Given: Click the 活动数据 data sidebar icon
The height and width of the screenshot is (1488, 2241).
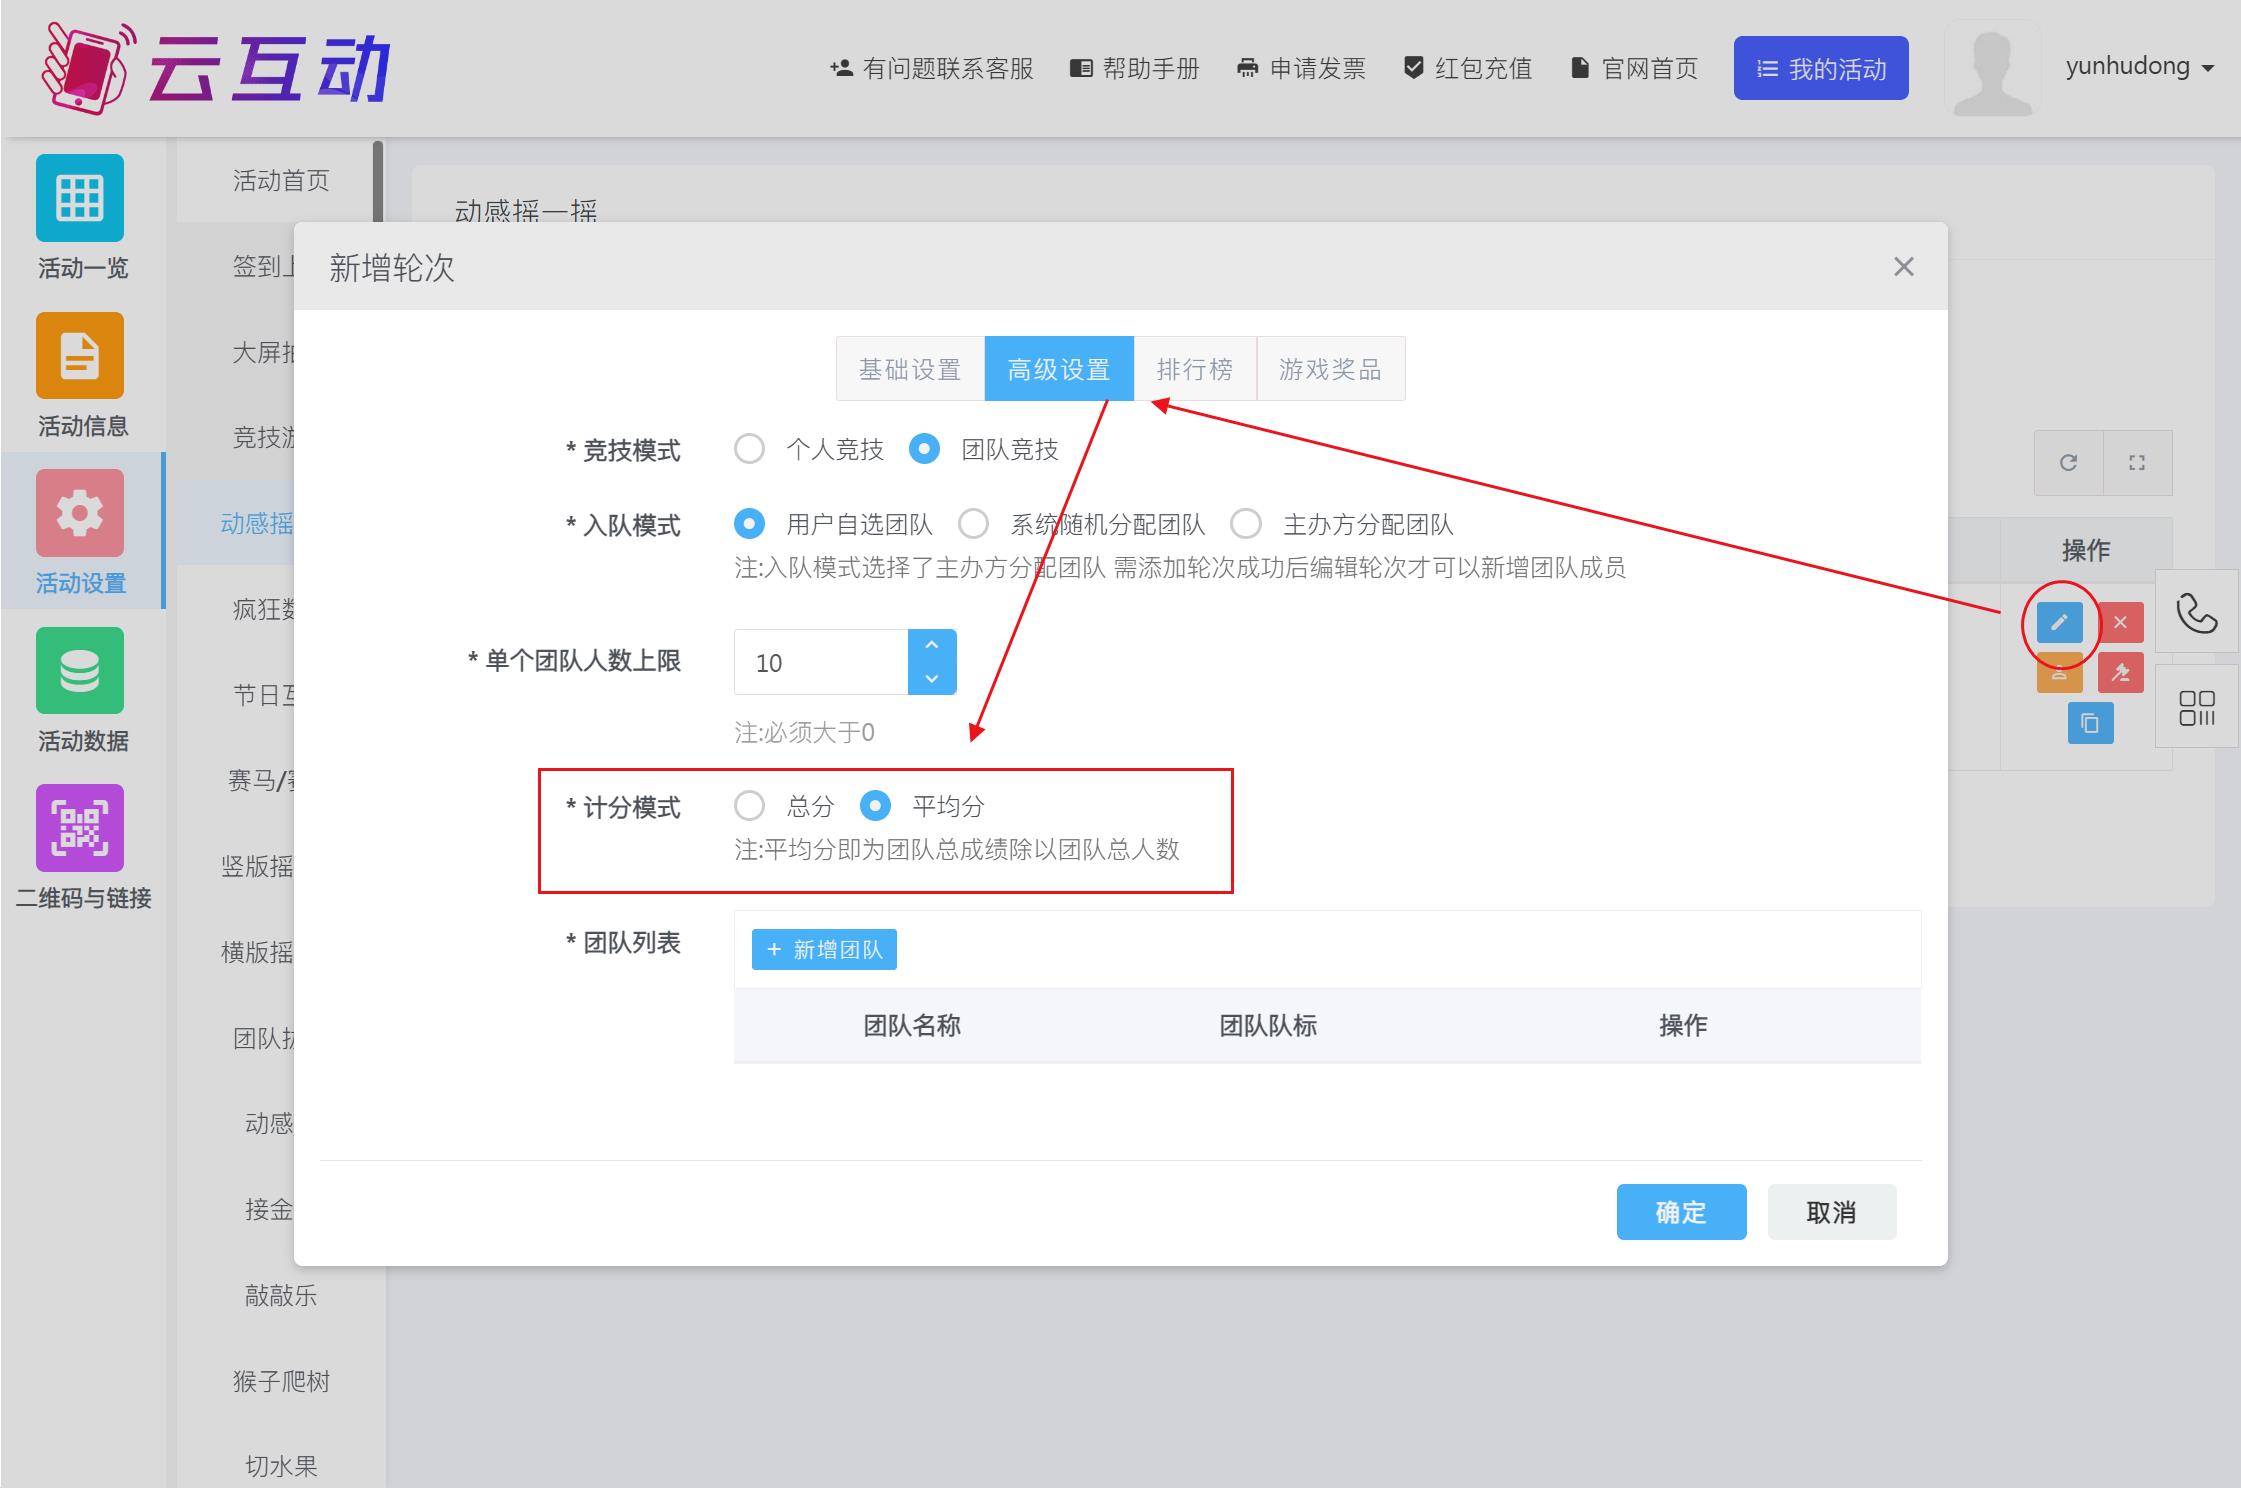Looking at the screenshot, I should (79, 671).
